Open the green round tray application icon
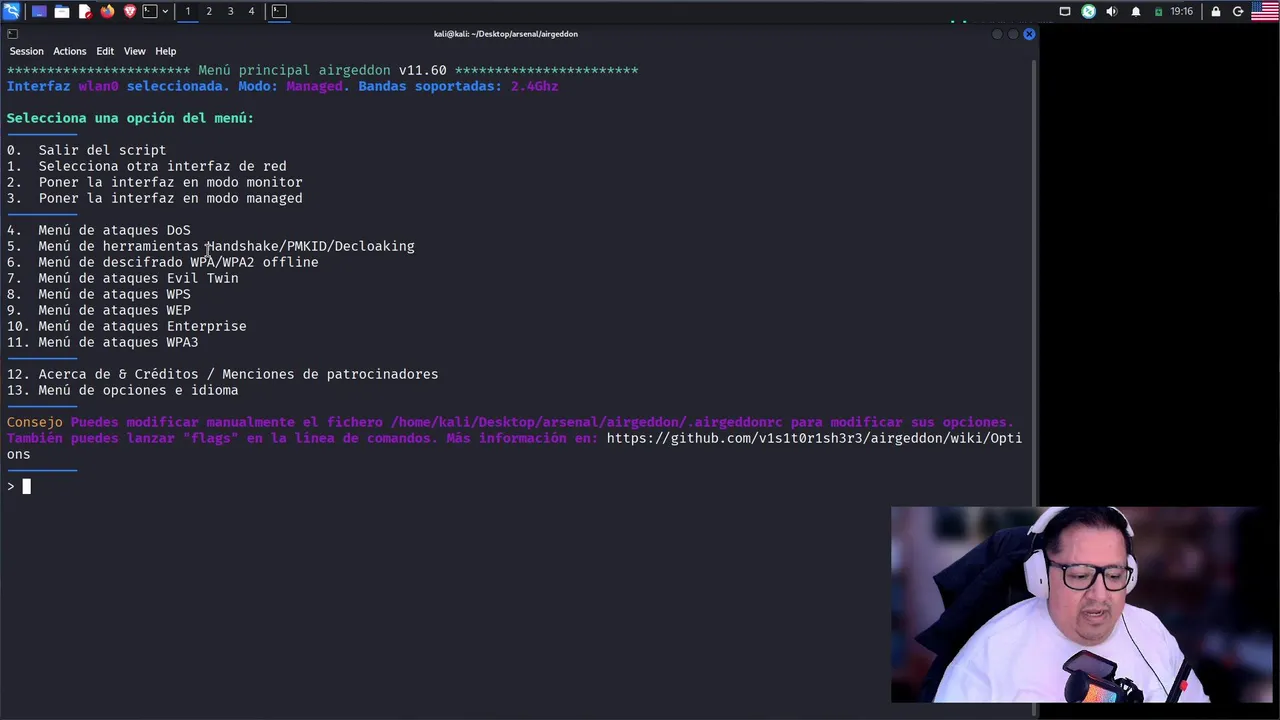The image size is (1280, 720). [x=1088, y=11]
